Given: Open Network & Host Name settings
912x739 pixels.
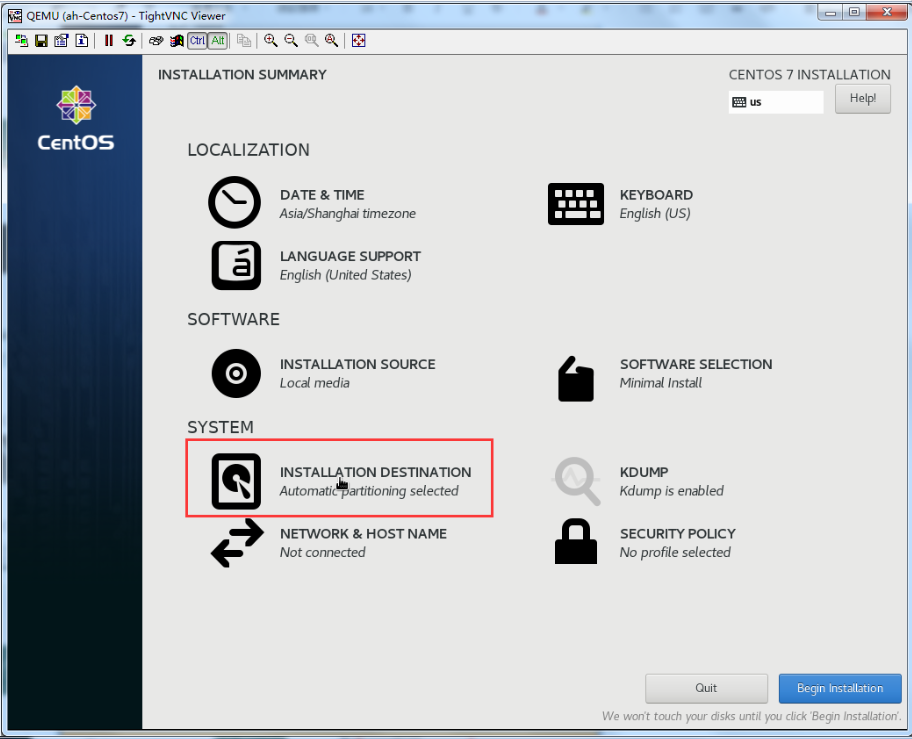Looking at the screenshot, I should [x=237, y=543].
